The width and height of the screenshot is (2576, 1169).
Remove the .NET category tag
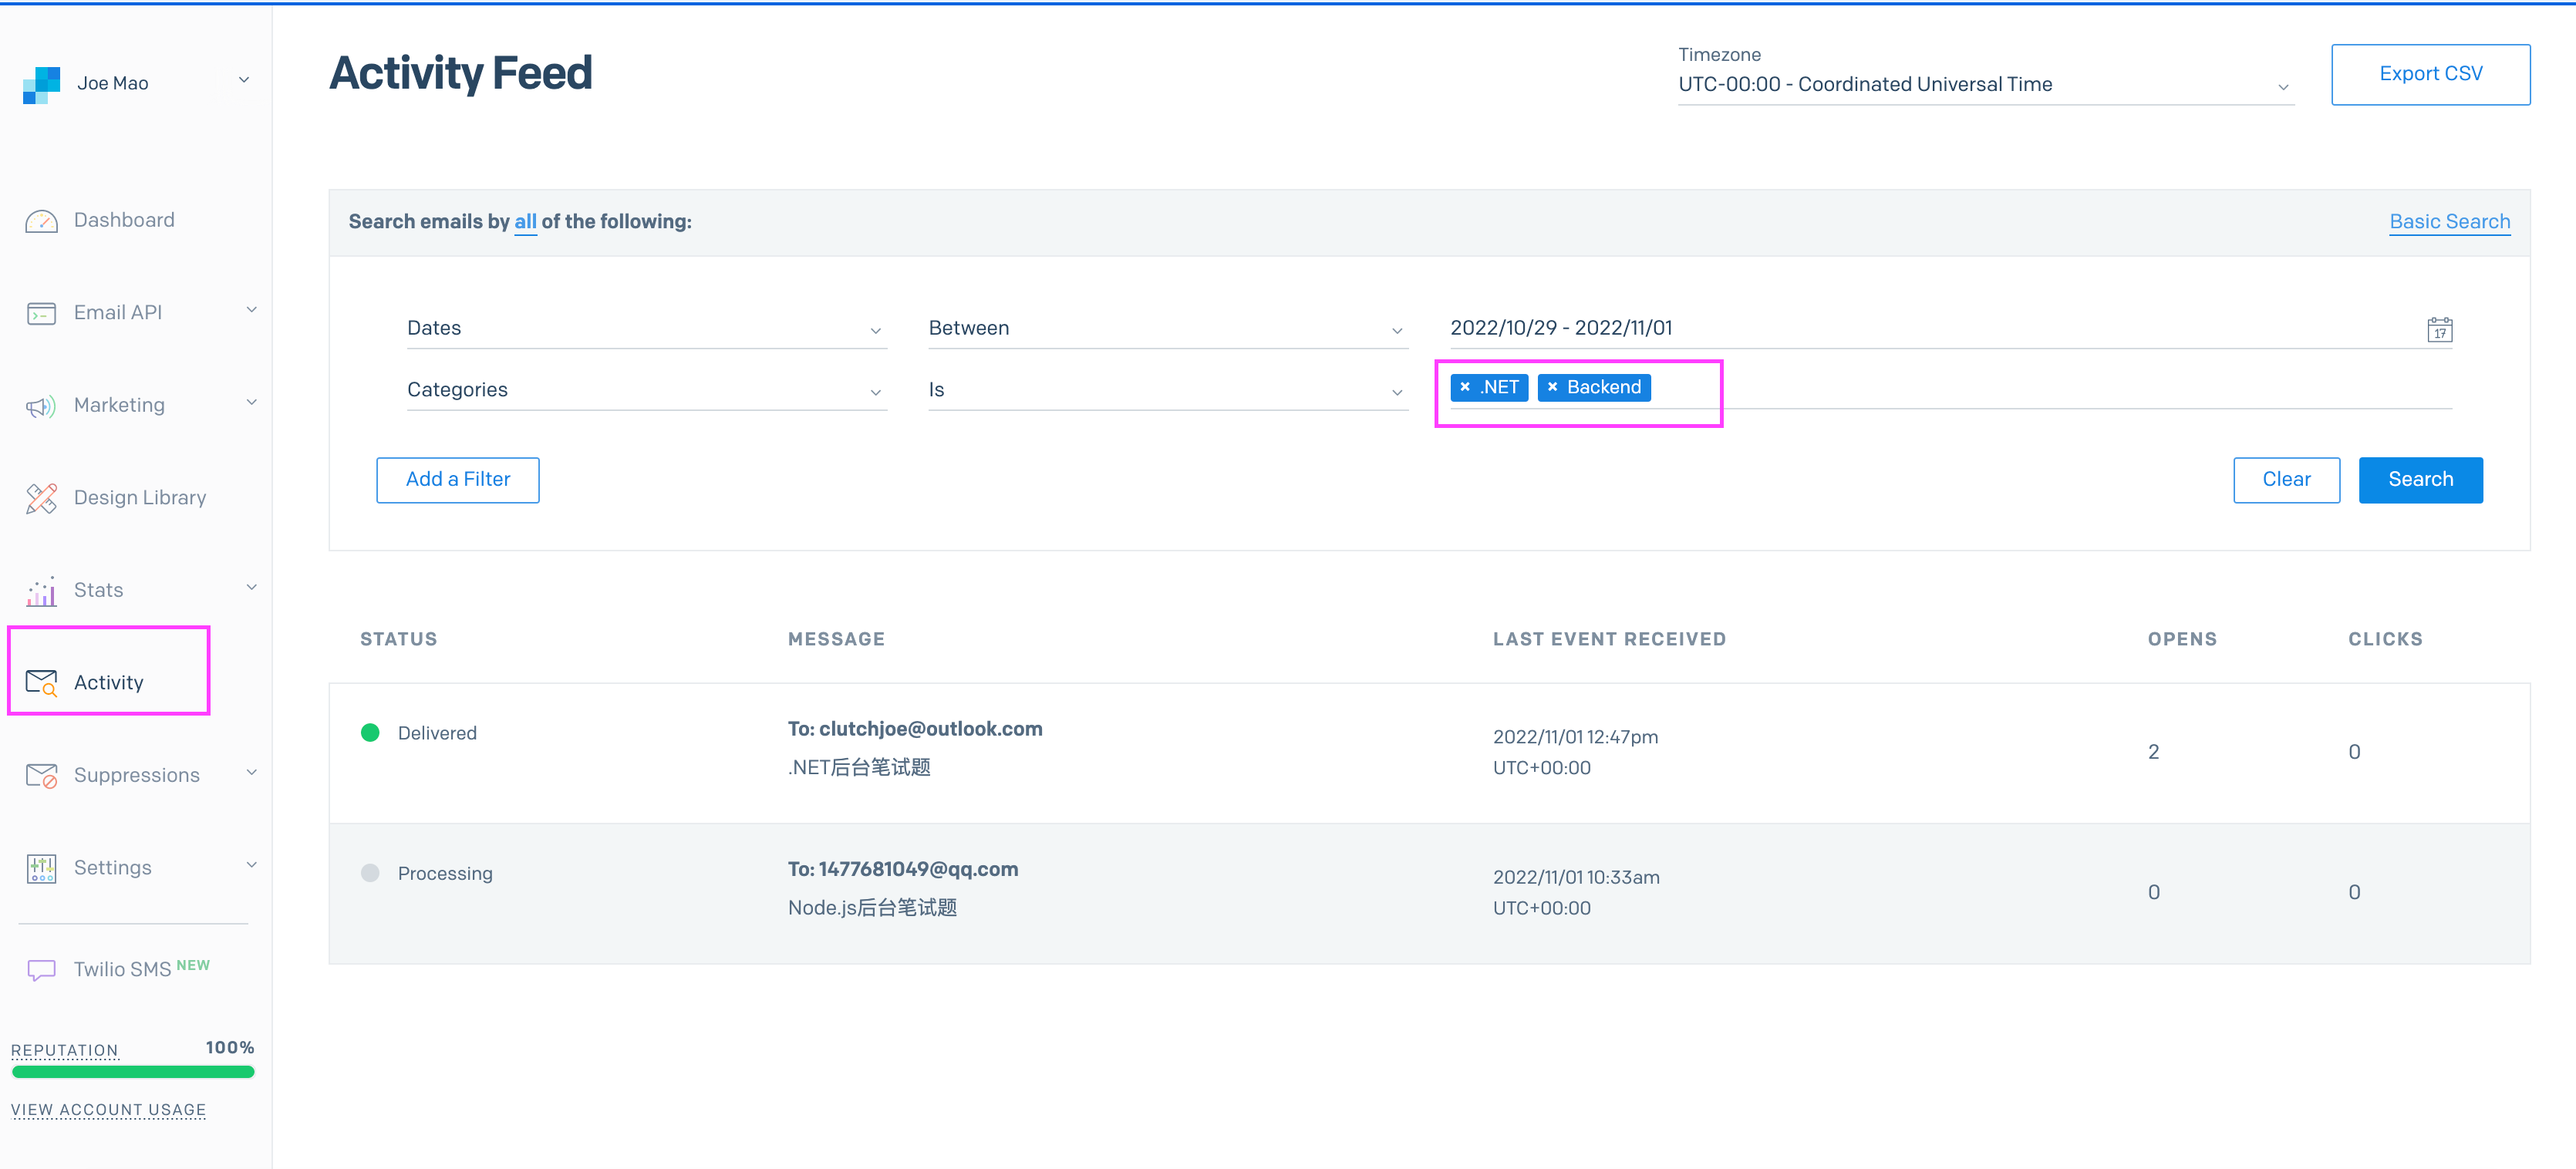(1465, 387)
